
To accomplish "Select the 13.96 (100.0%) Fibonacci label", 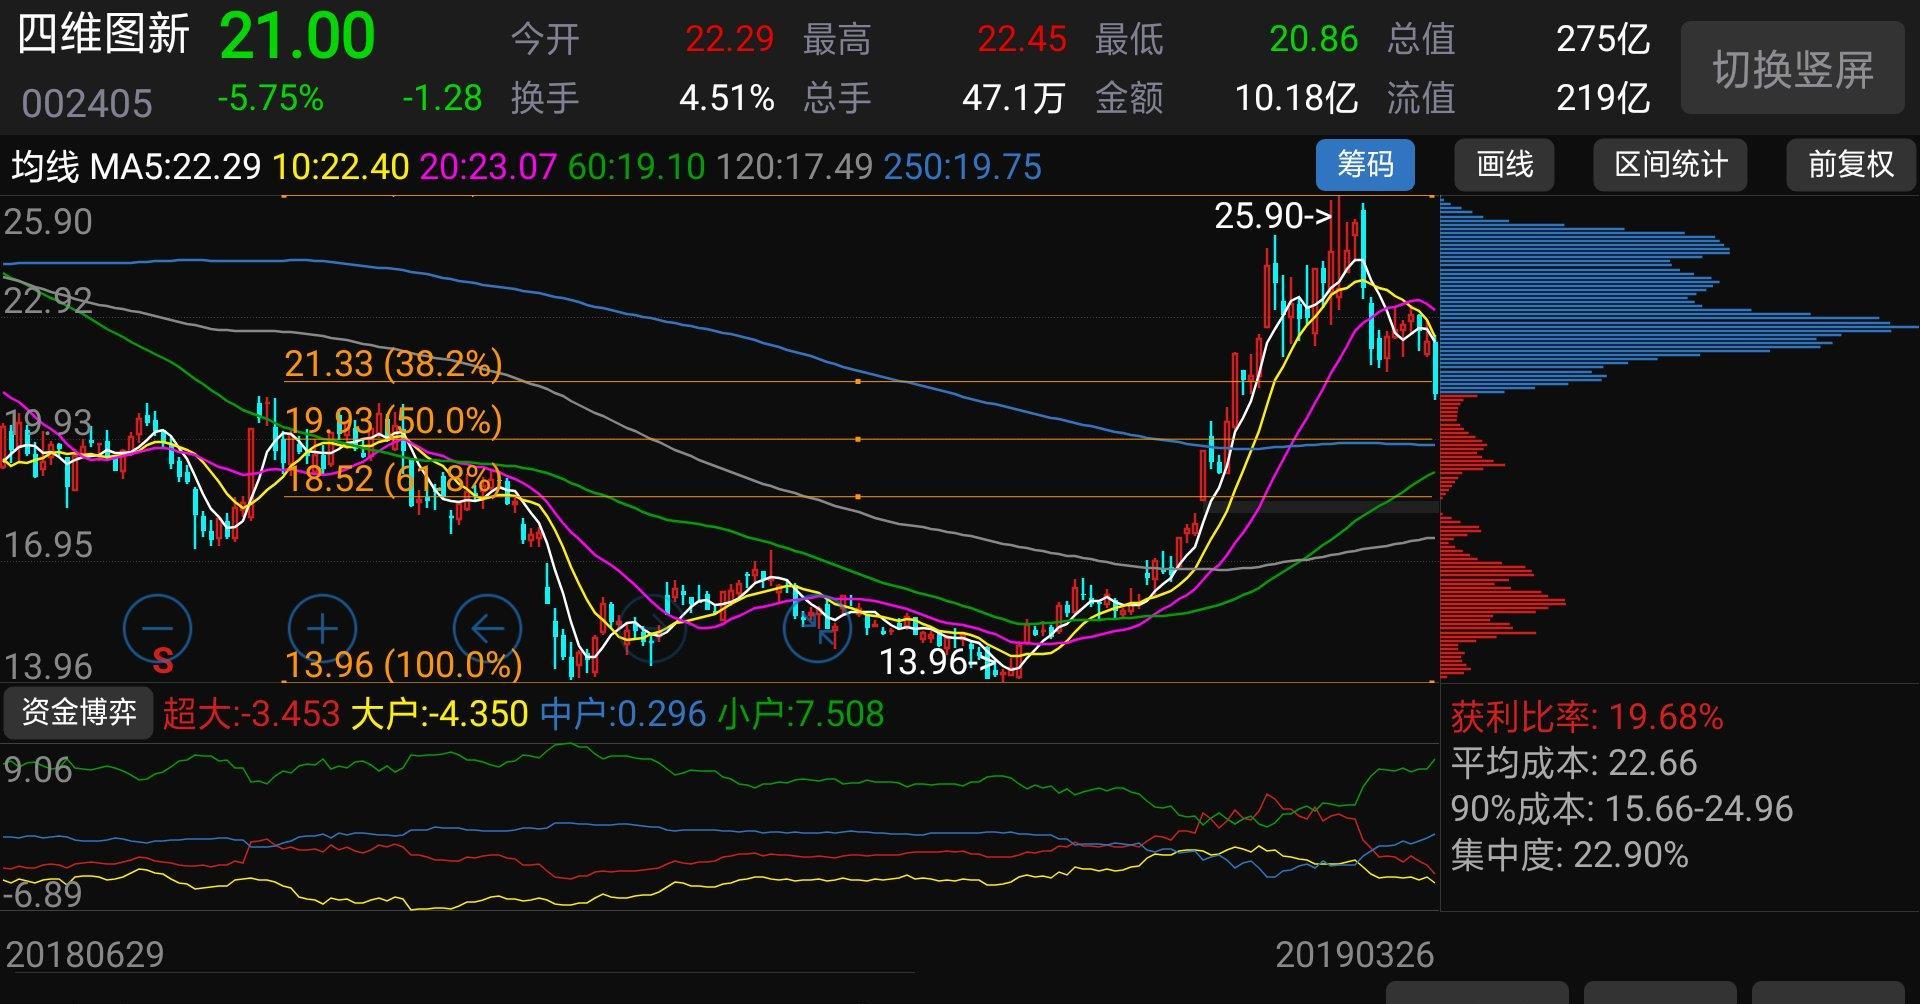I will coord(403,664).
